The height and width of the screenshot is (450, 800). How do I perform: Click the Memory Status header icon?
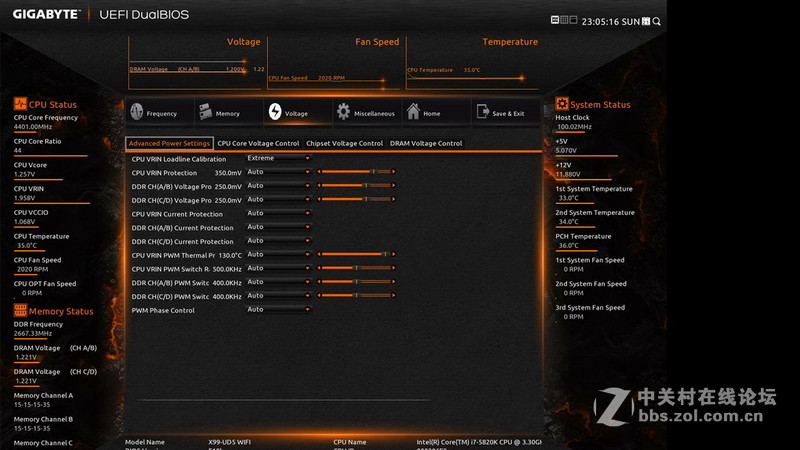[x=20, y=310]
